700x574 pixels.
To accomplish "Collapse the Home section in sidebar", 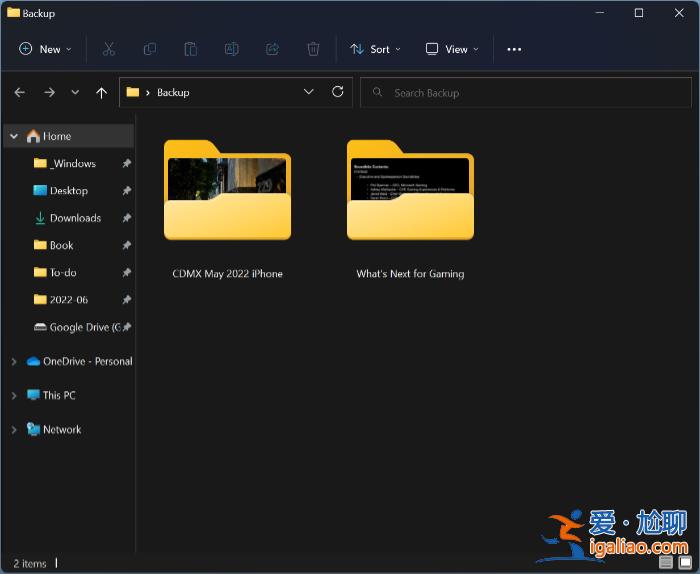I will pos(14,136).
